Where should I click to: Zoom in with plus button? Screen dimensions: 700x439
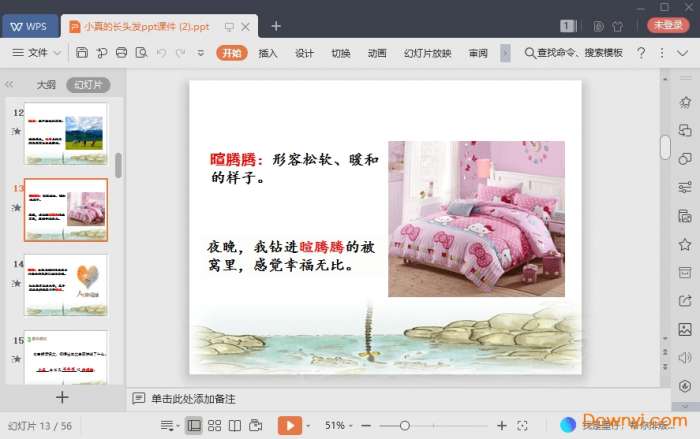pos(502,426)
